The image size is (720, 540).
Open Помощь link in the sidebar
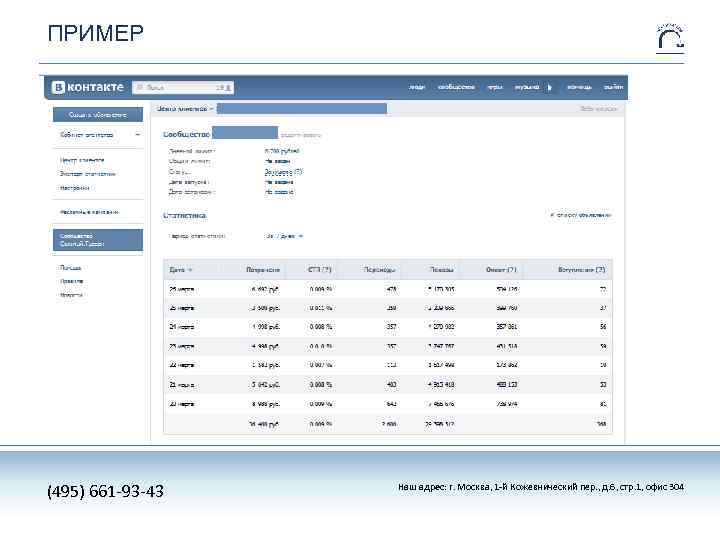tap(70, 268)
